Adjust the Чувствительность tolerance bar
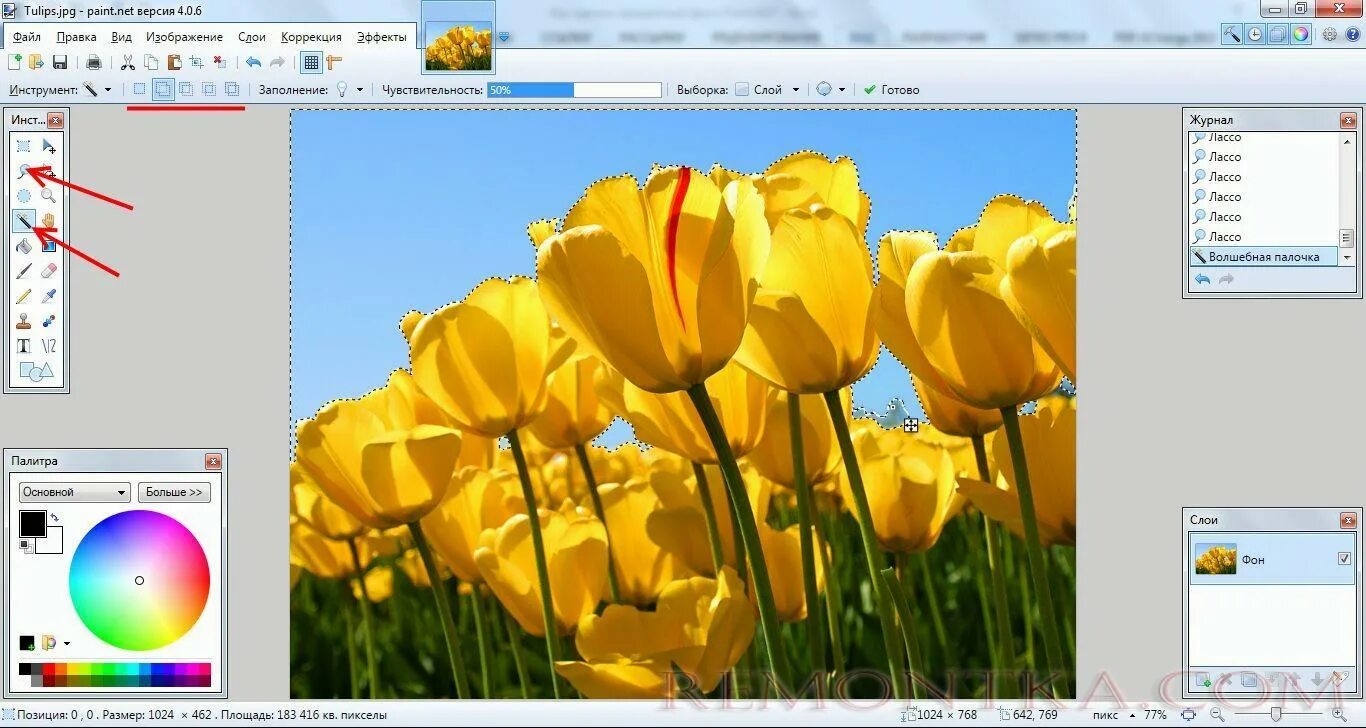Viewport: 1366px width, 728px height. (574, 89)
